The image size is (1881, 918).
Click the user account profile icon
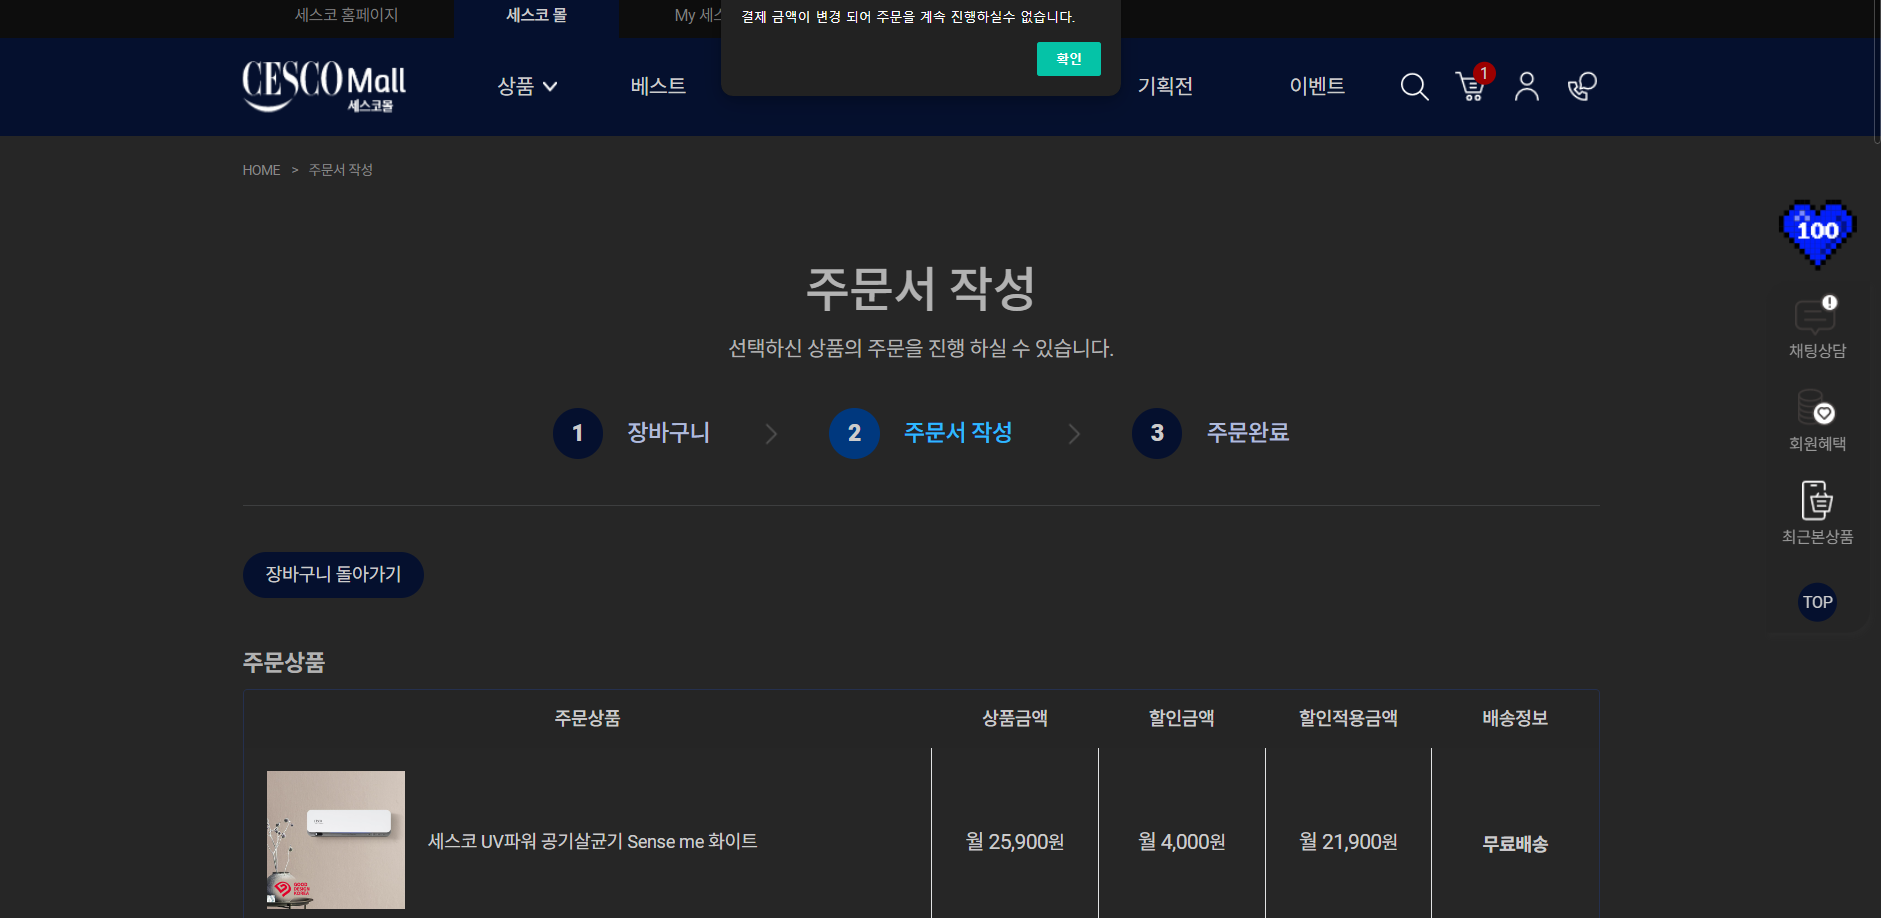tap(1526, 87)
